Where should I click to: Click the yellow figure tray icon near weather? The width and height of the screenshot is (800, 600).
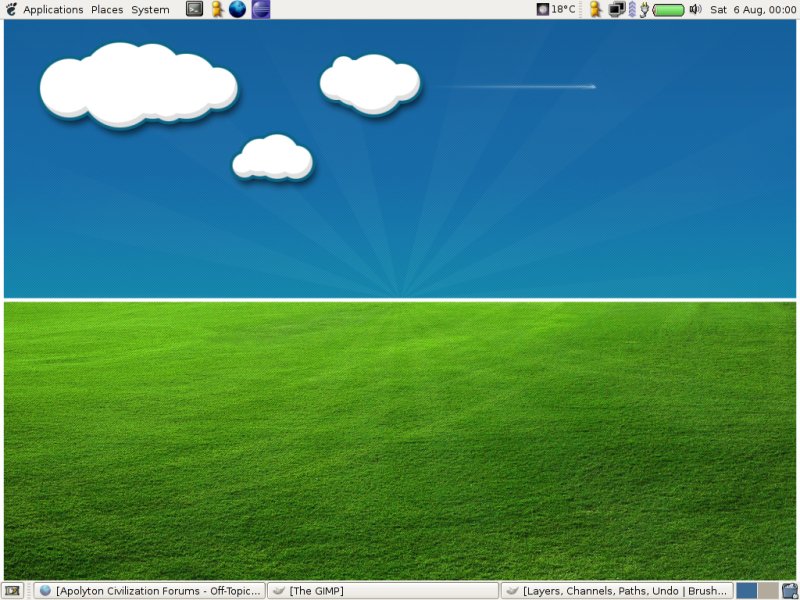coord(595,9)
